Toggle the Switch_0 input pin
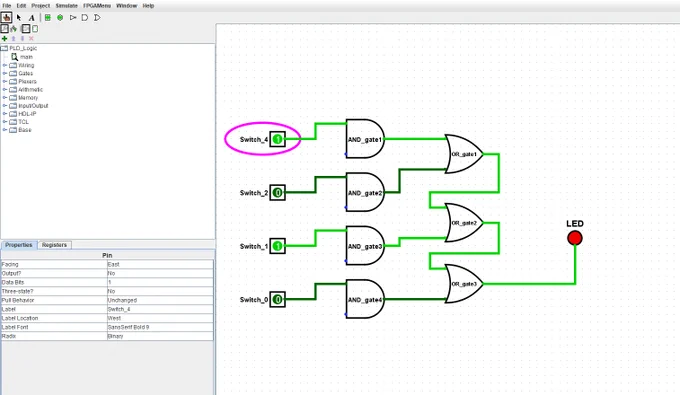Viewport: 680px width, 395px height. [278, 299]
